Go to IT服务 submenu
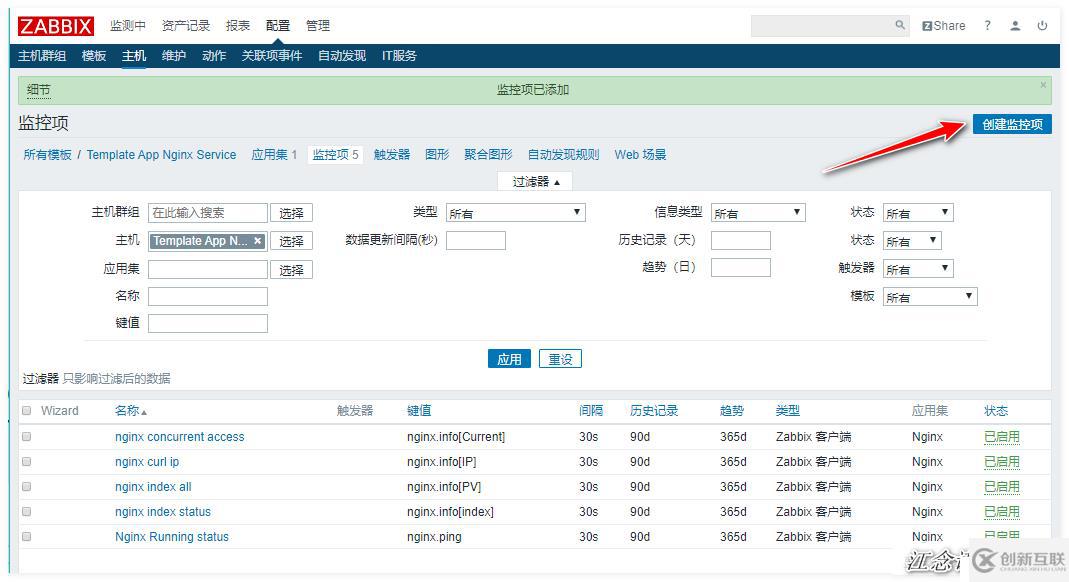Screen dimensions: 1069x582 click(399, 56)
